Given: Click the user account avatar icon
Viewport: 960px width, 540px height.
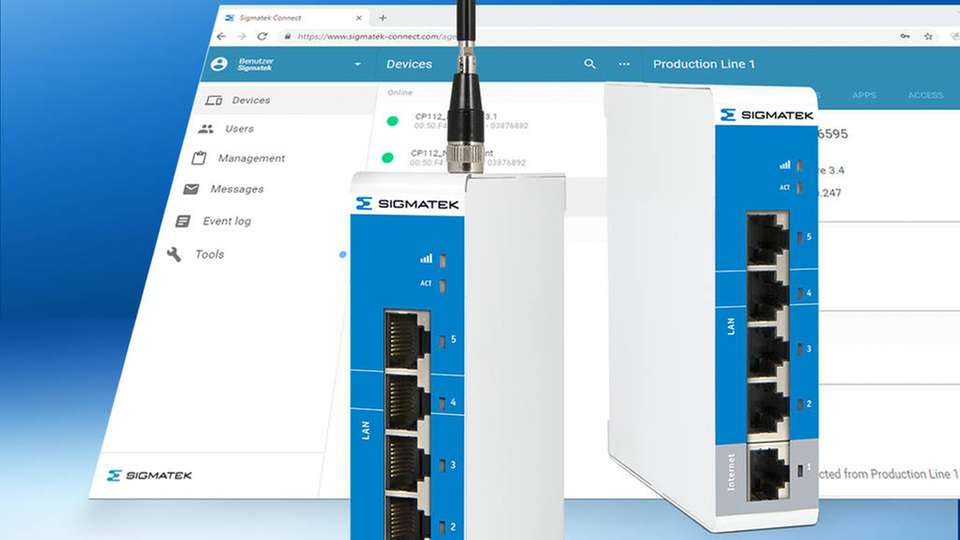Looking at the screenshot, I should click(x=219, y=64).
